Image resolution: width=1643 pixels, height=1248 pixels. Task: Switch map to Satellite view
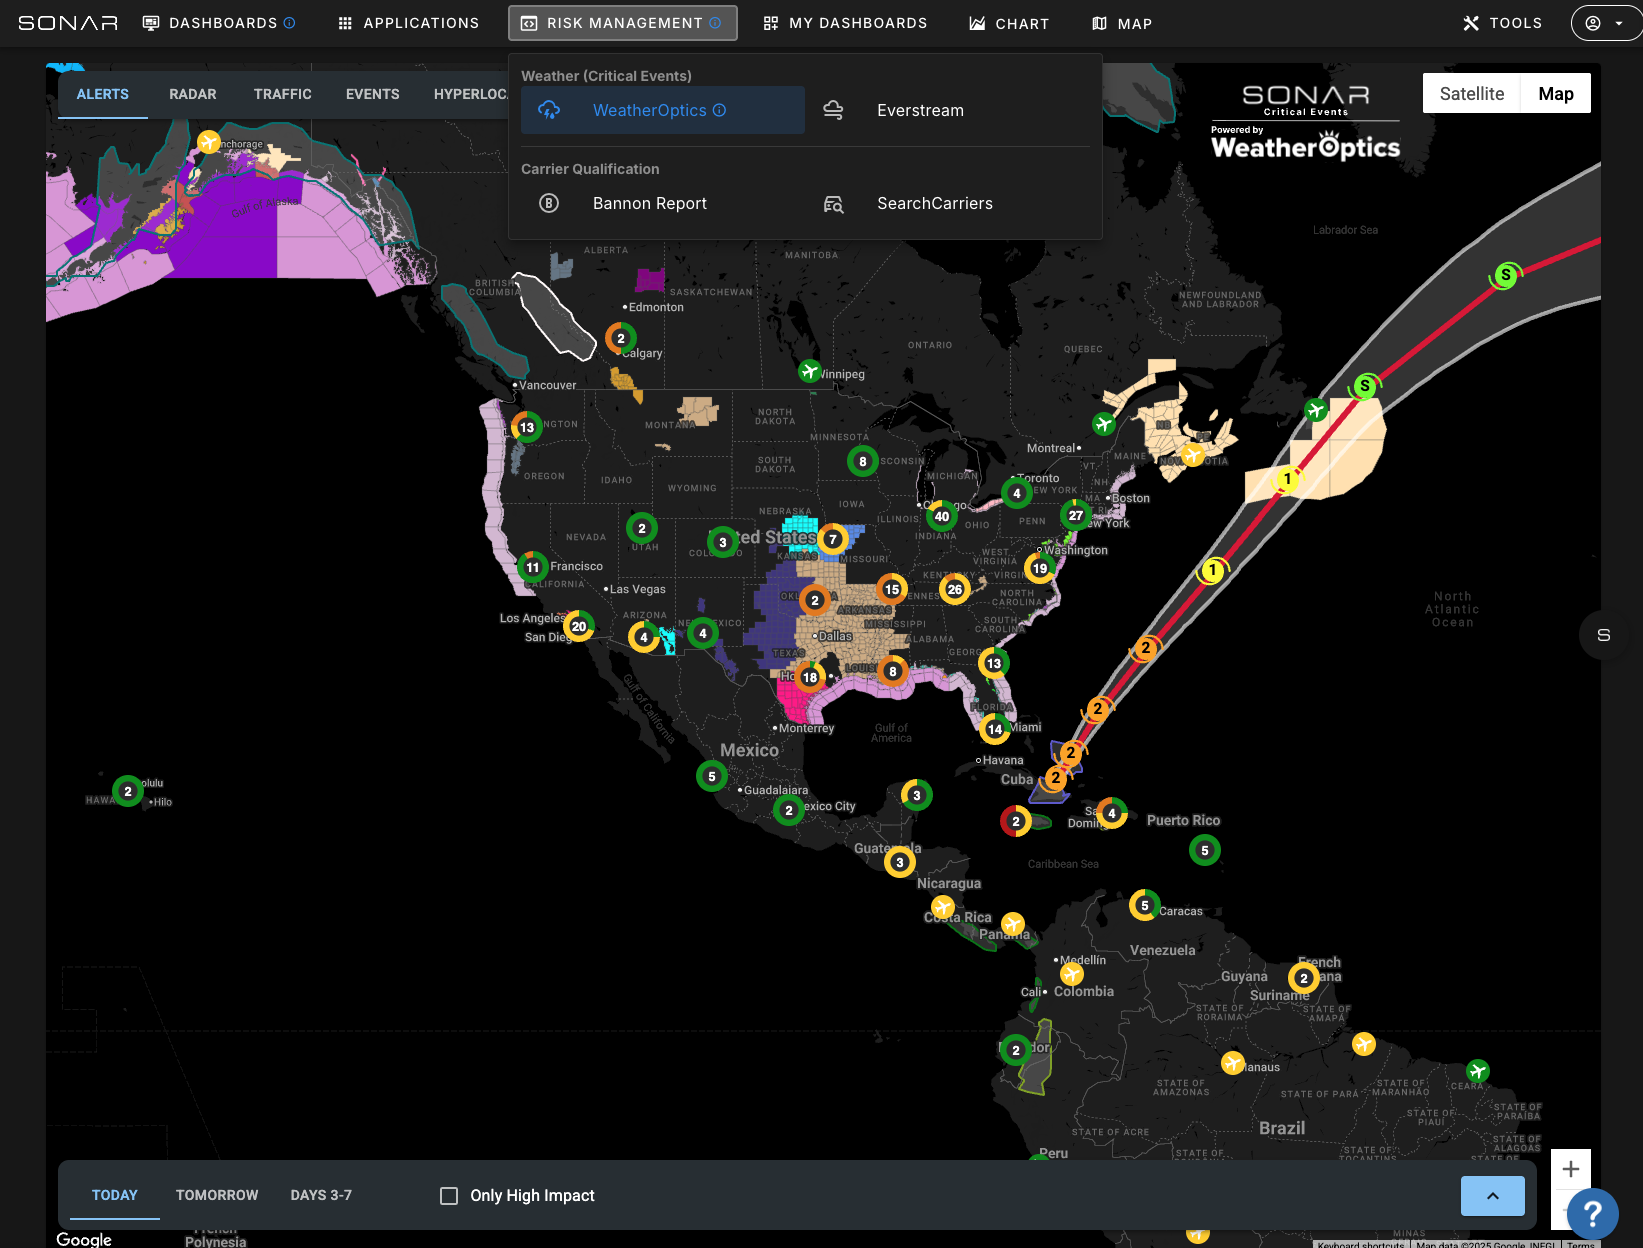tap(1471, 94)
